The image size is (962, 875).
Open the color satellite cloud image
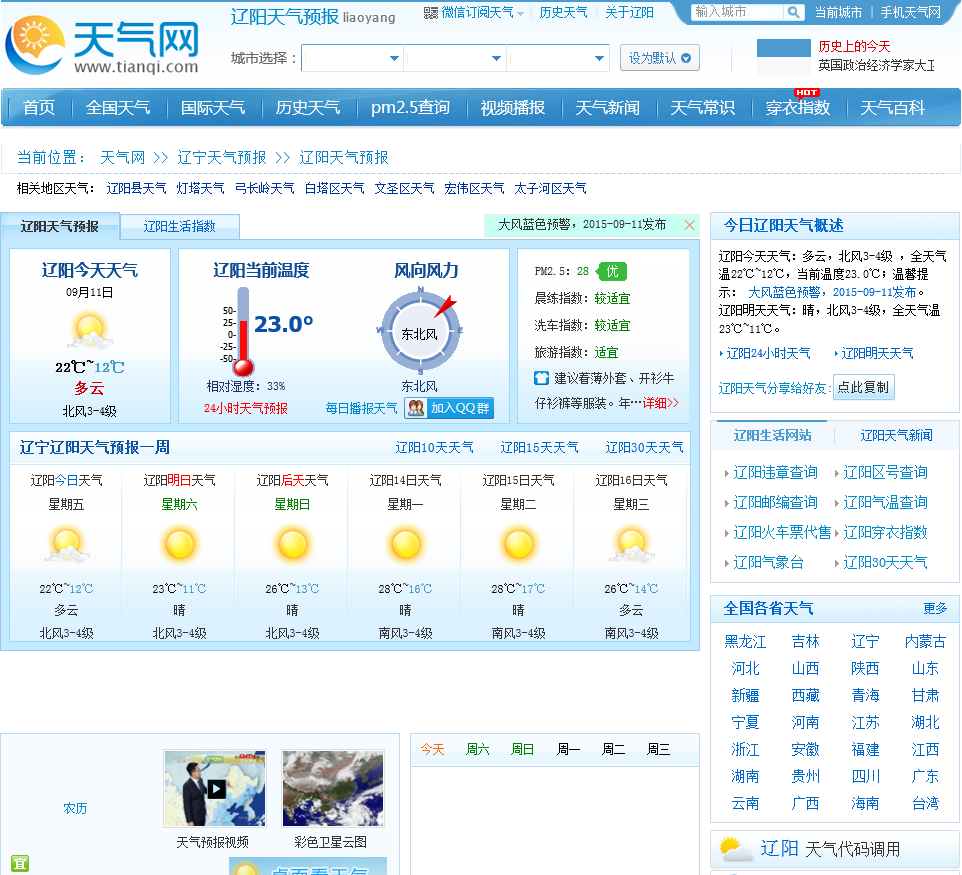click(x=333, y=788)
